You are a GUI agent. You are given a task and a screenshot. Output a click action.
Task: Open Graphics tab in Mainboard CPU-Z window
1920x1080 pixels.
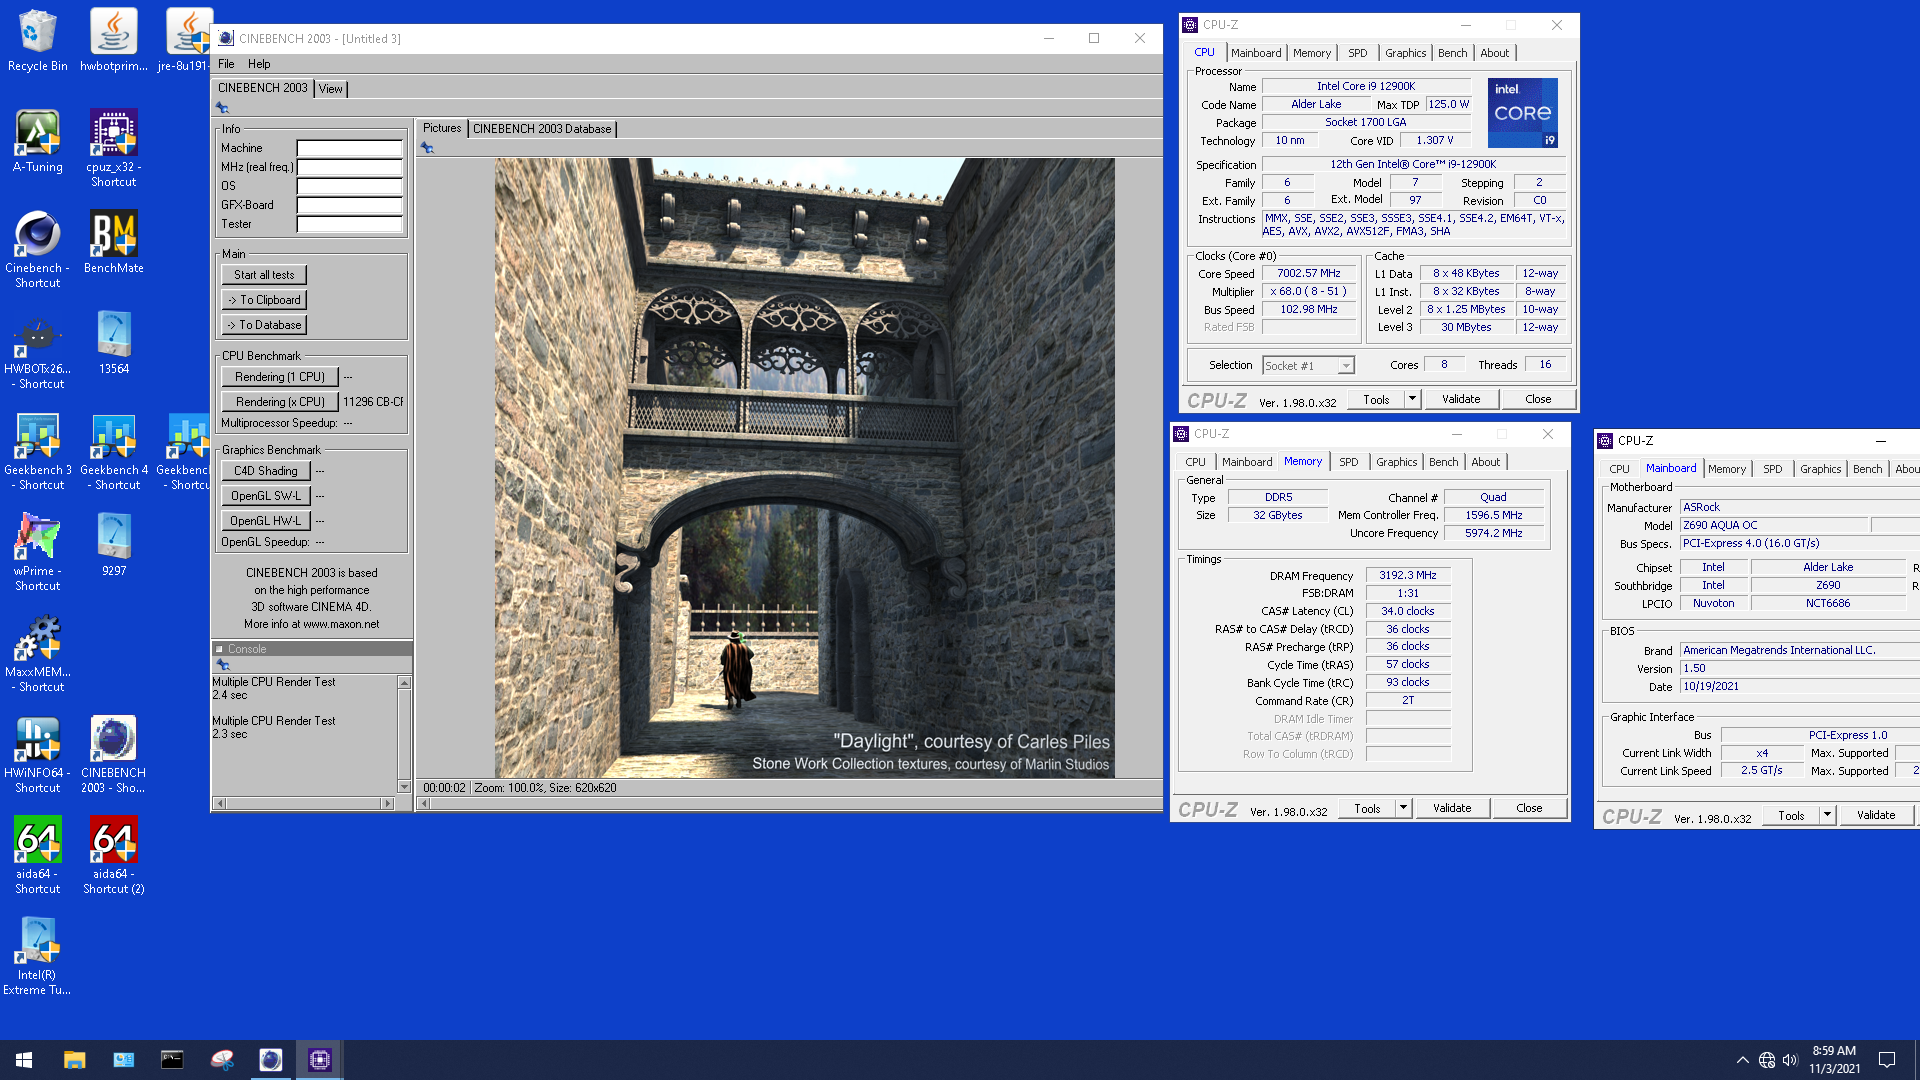[x=1820, y=469]
